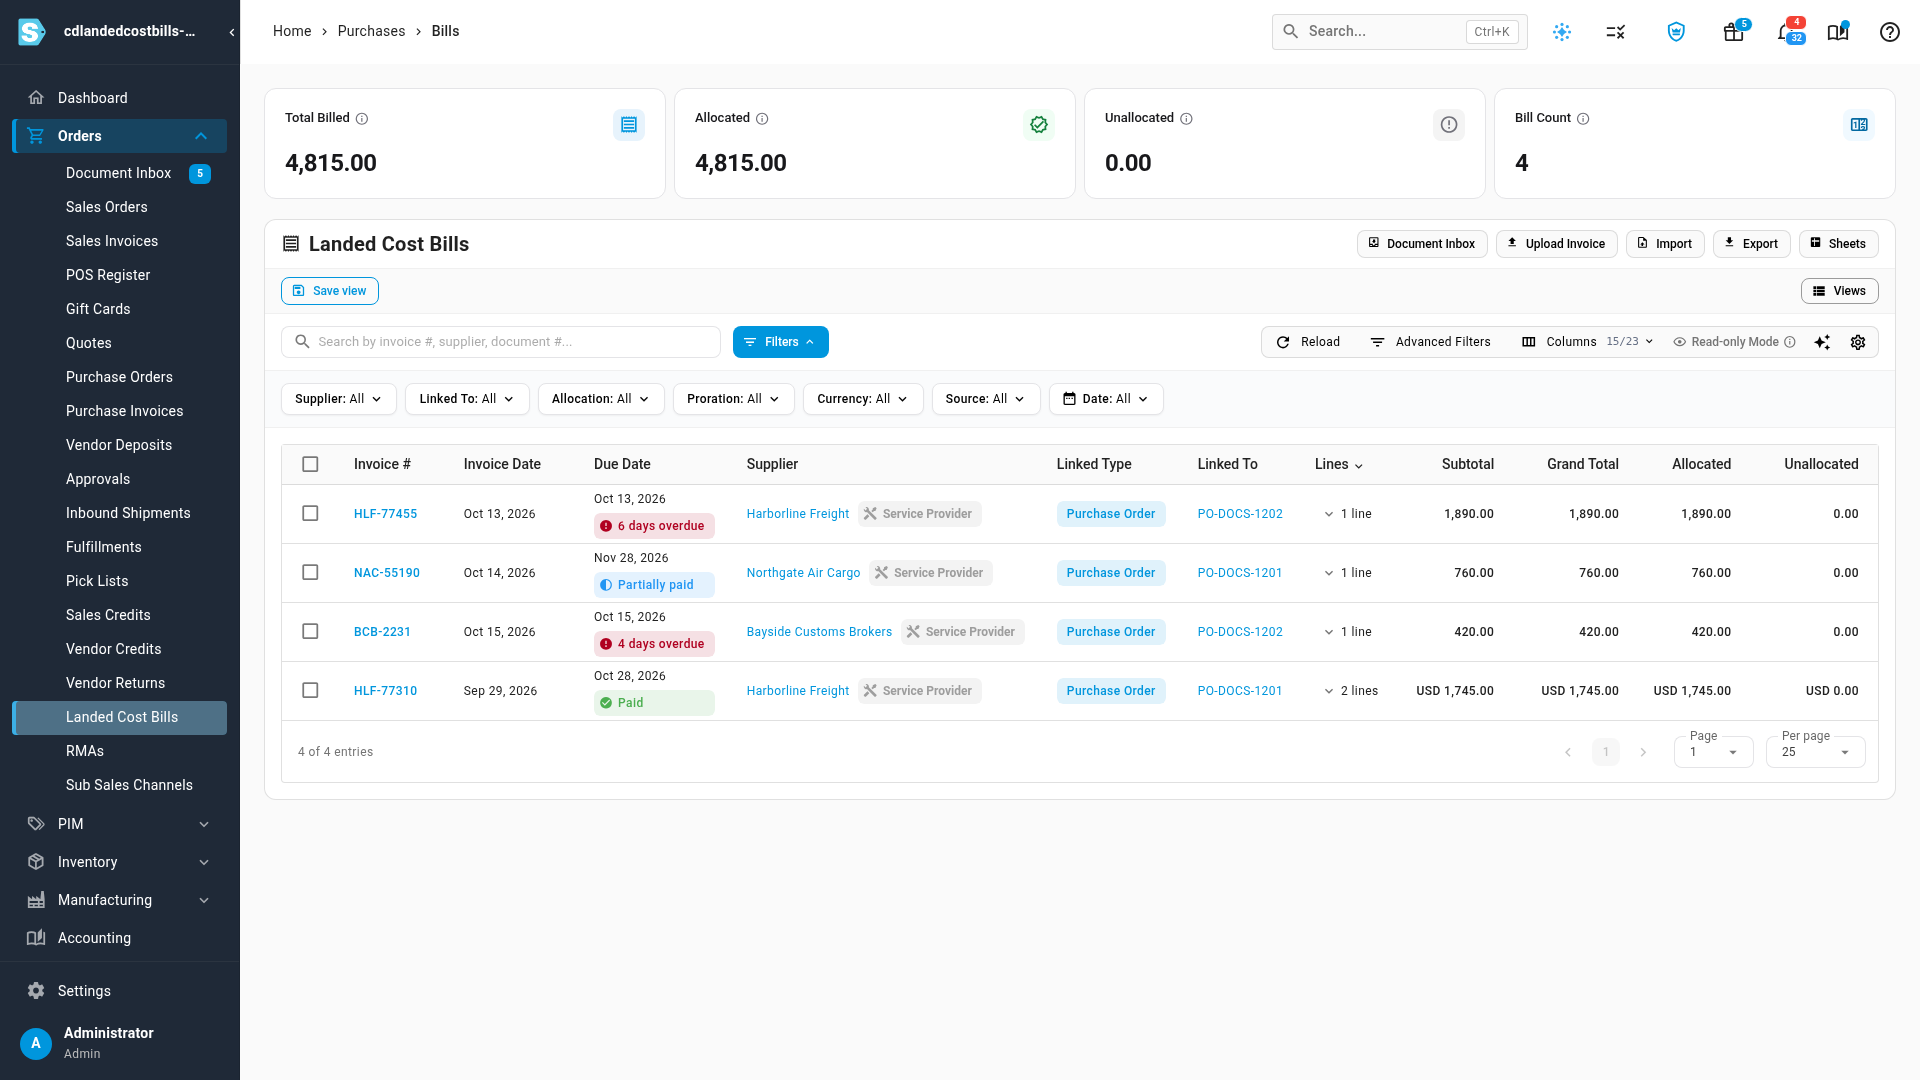This screenshot has height=1080, width=1920.
Task: Open Vendor Credits in sidebar
Action: tap(113, 649)
